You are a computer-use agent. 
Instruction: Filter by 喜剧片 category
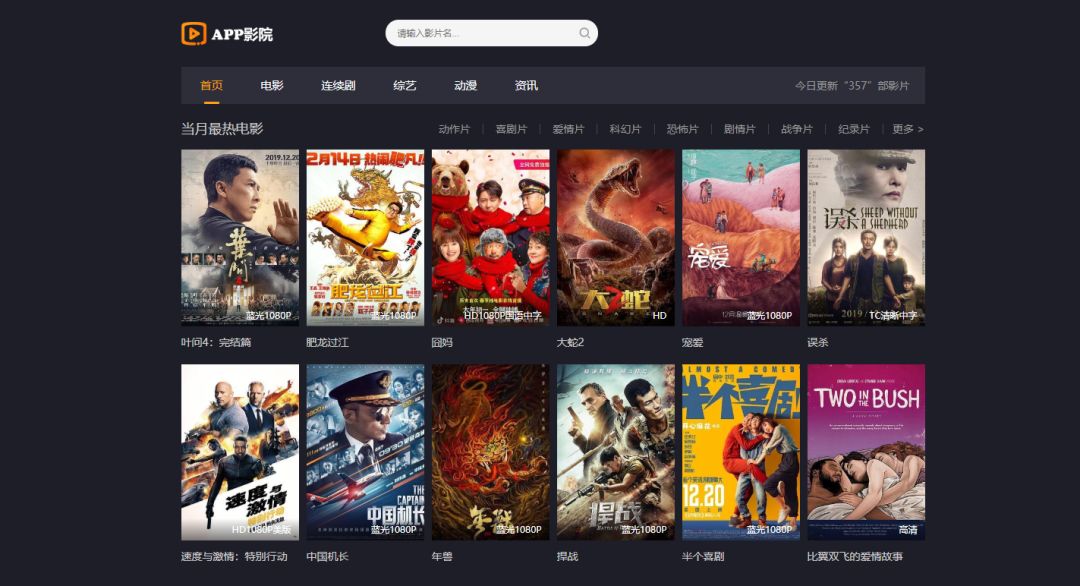point(511,129)
